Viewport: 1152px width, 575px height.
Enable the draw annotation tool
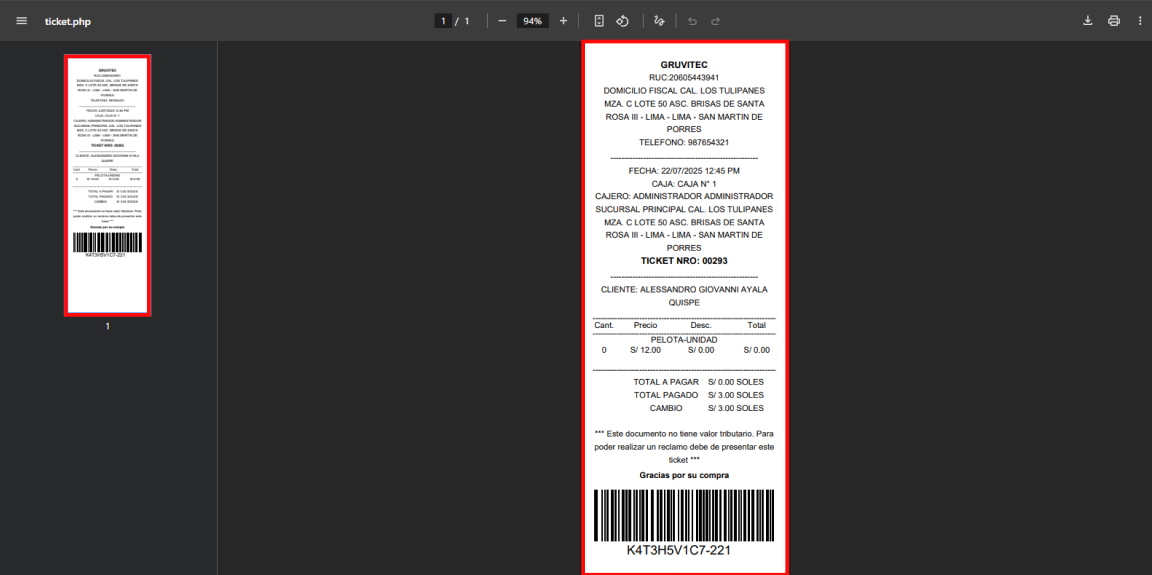[659, 21]
